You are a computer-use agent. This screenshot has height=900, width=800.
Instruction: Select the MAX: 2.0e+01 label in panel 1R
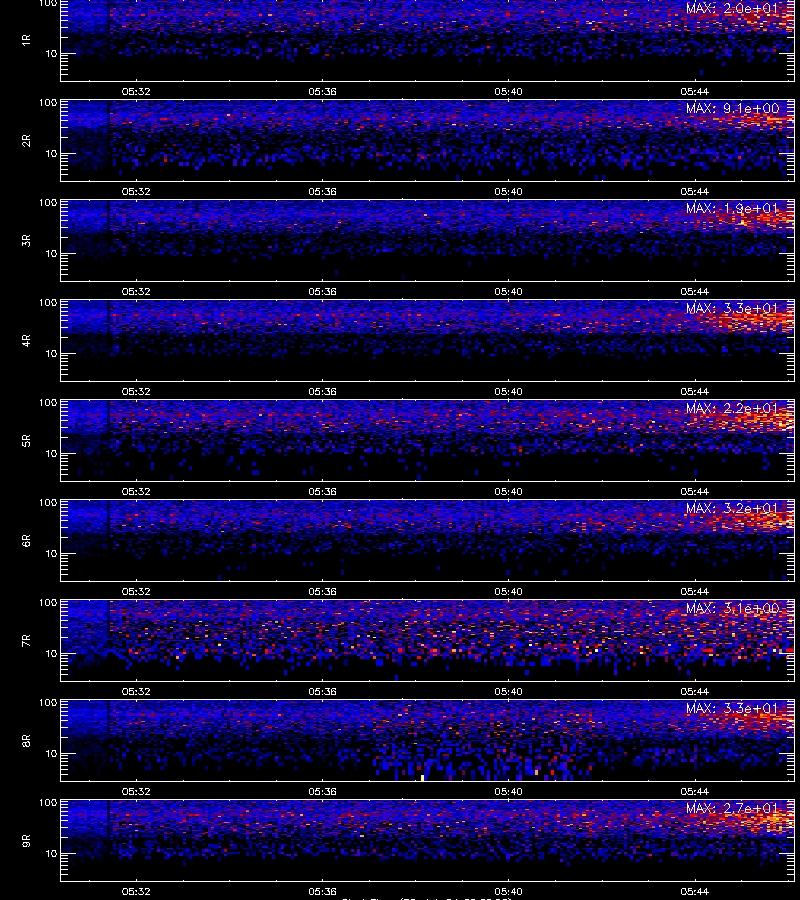(732, 8)
